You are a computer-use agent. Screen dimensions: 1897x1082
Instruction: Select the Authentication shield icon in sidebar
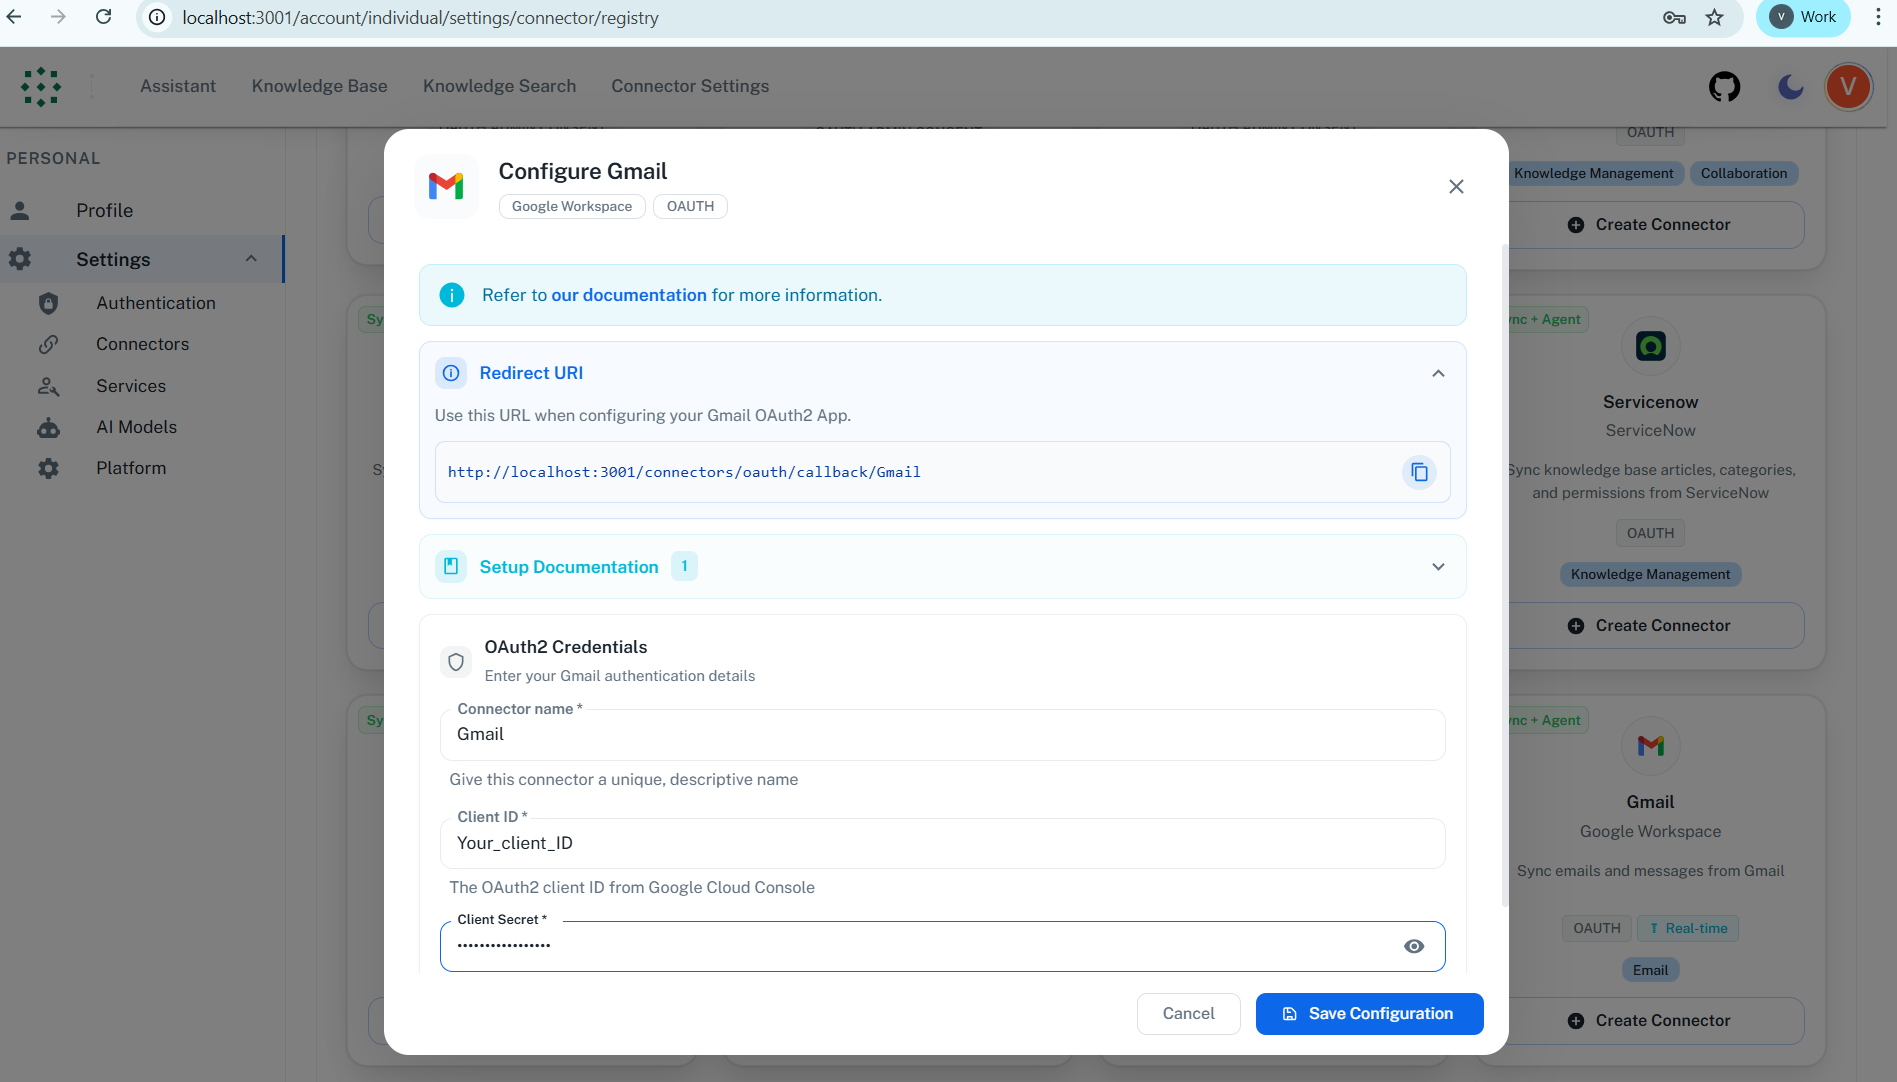(x=48, y=303)
